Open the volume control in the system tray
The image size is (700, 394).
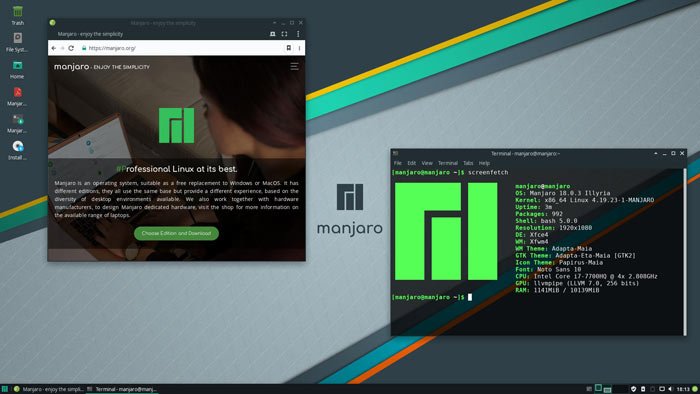[x=671, y=389]
